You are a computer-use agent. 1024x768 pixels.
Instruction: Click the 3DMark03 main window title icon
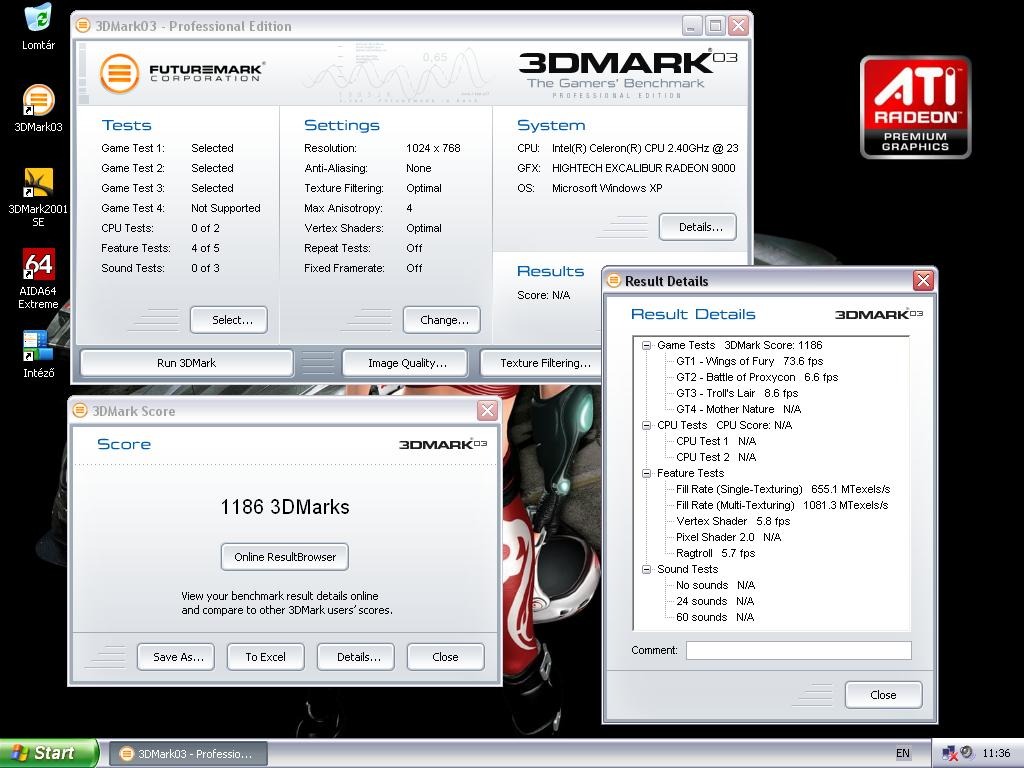pyautogui.click(x=83, y=26)
